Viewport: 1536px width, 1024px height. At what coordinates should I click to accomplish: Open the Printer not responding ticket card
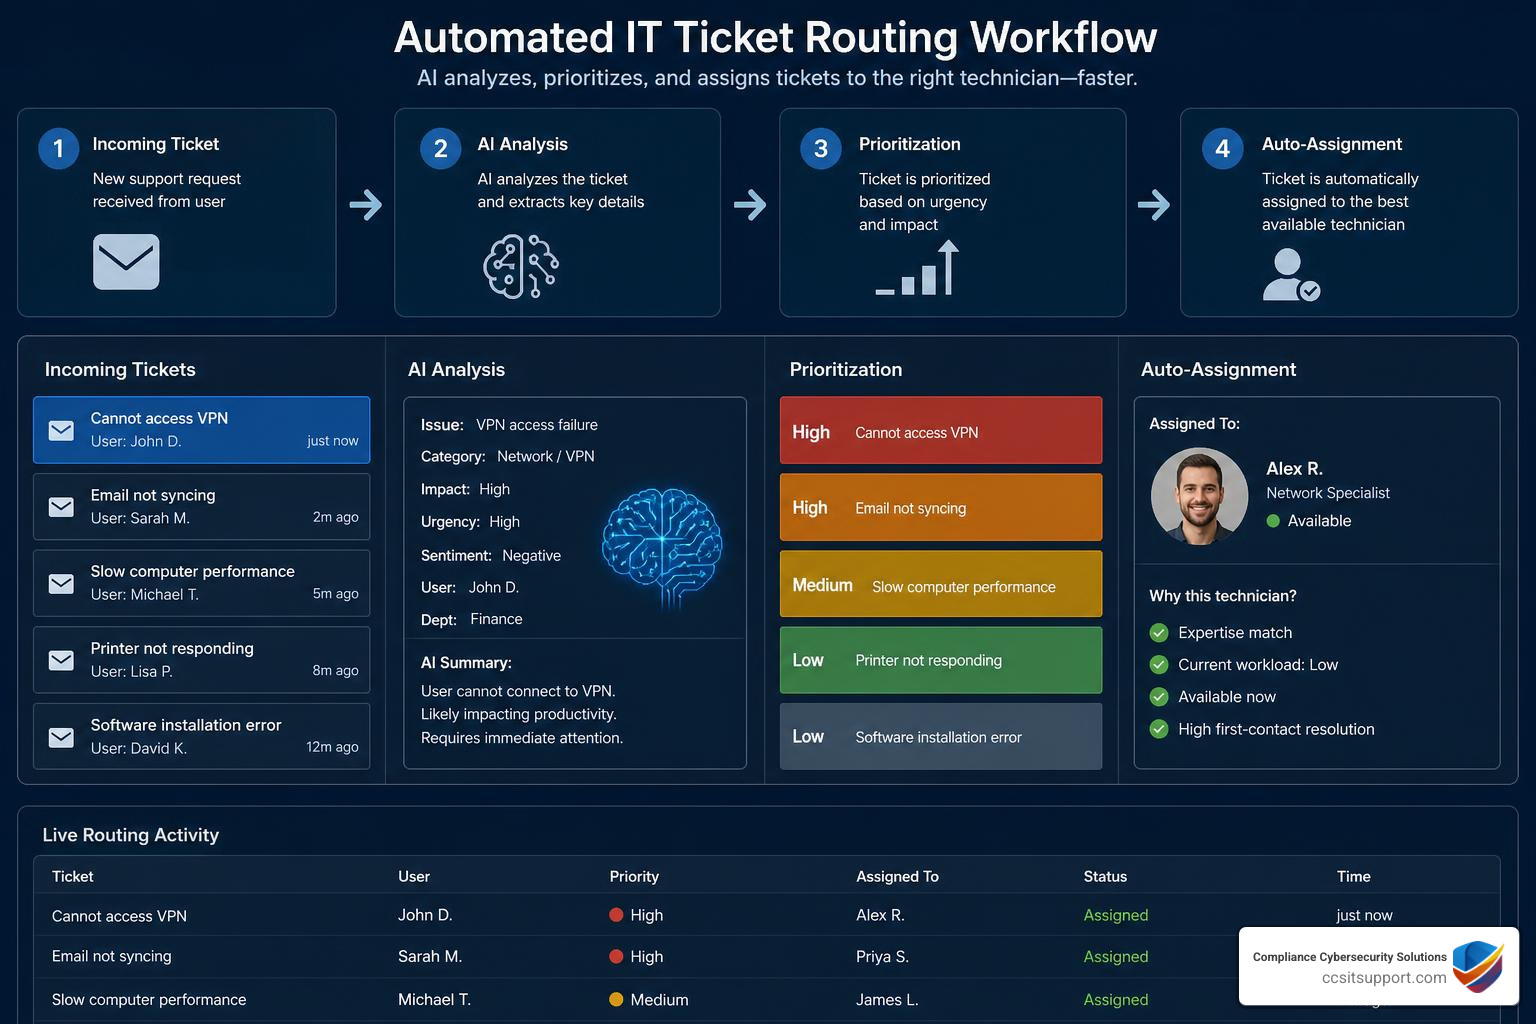click(201, 660)
